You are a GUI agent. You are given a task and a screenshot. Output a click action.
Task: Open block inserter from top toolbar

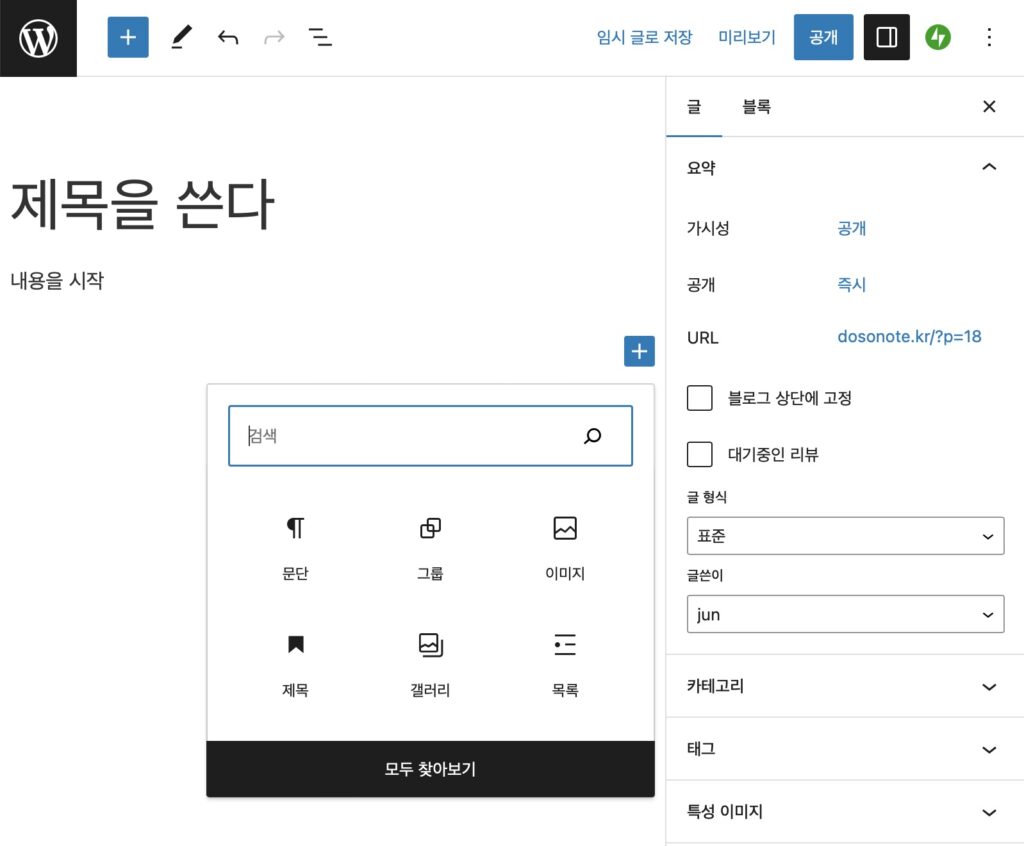point(128,38)
